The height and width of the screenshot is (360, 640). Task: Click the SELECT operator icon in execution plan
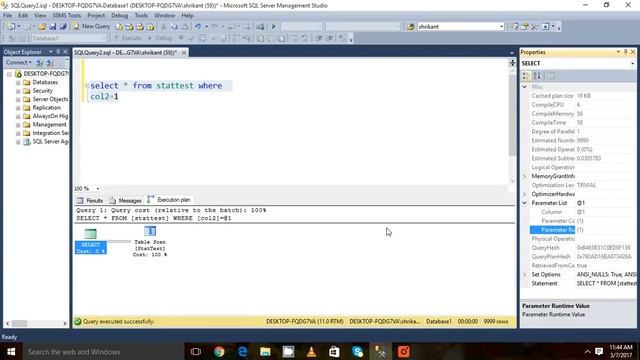[91, 234]
